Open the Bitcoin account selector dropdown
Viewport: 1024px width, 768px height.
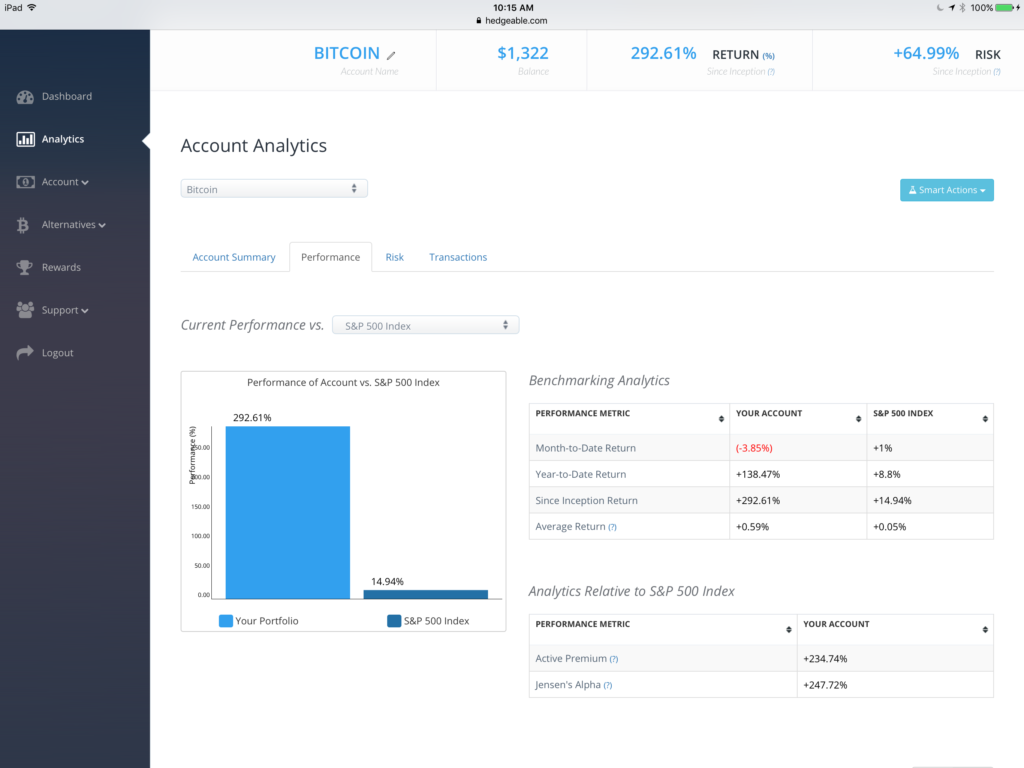tap(274, 189)
